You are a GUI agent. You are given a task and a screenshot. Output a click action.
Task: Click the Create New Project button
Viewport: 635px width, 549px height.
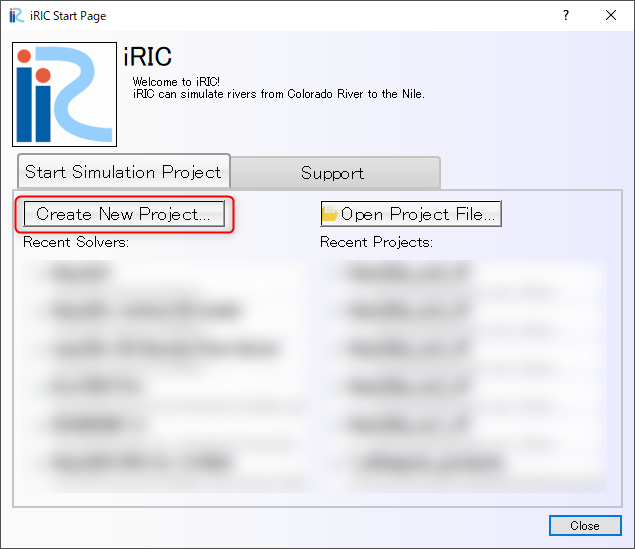[124, 214]
